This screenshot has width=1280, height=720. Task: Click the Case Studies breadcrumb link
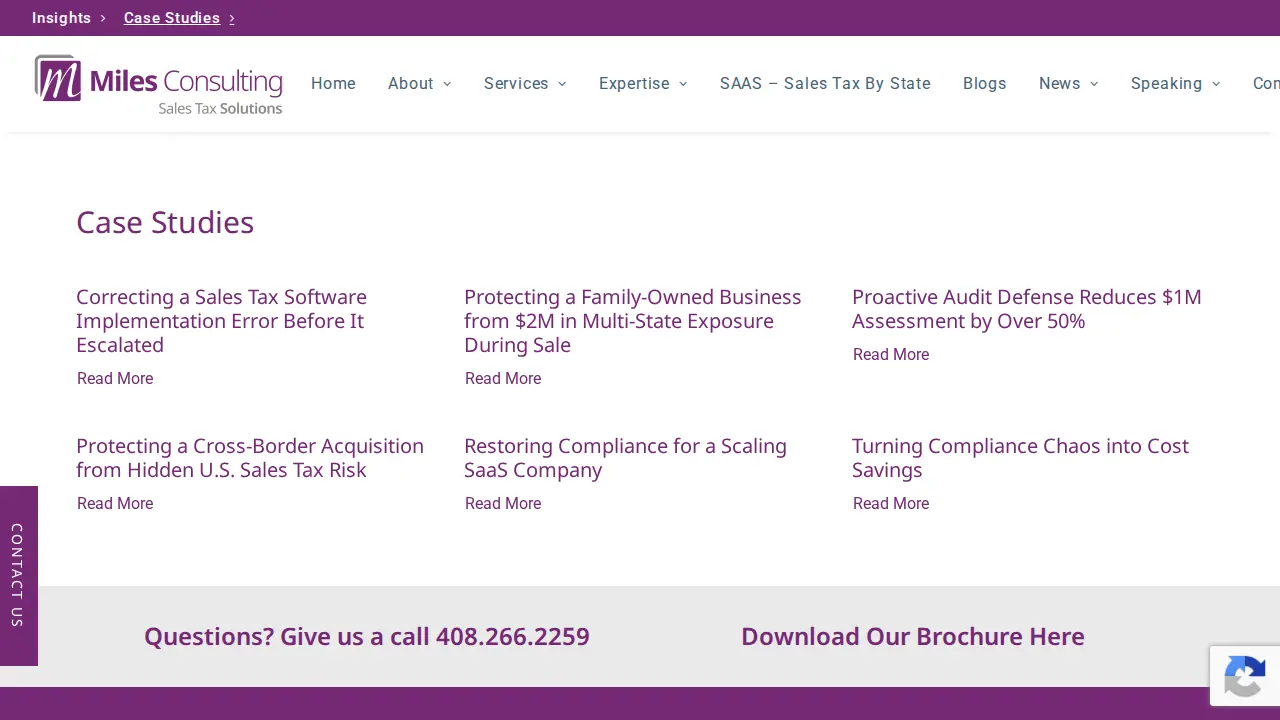pos(172,18)
